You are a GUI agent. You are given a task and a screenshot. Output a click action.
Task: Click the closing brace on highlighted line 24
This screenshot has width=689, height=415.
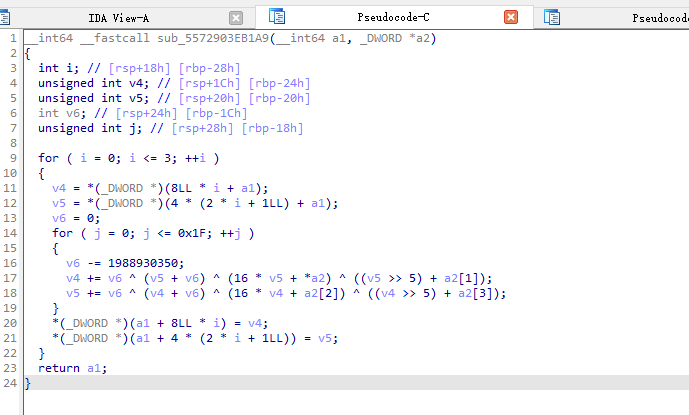click(28, 383)
